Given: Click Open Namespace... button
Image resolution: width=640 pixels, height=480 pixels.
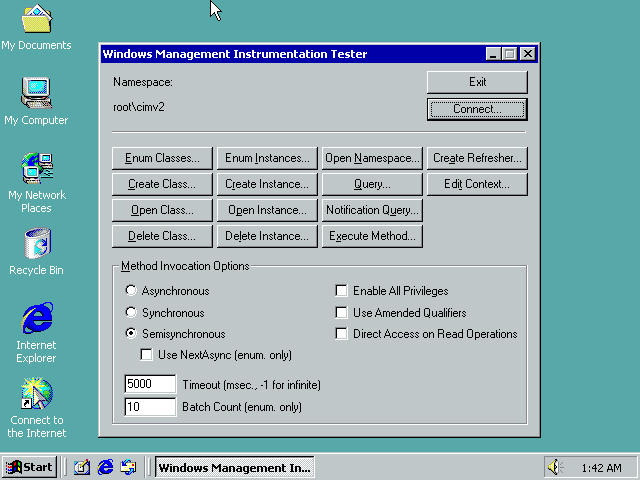Looking at the screenshot, I should [x=372, y=158].
